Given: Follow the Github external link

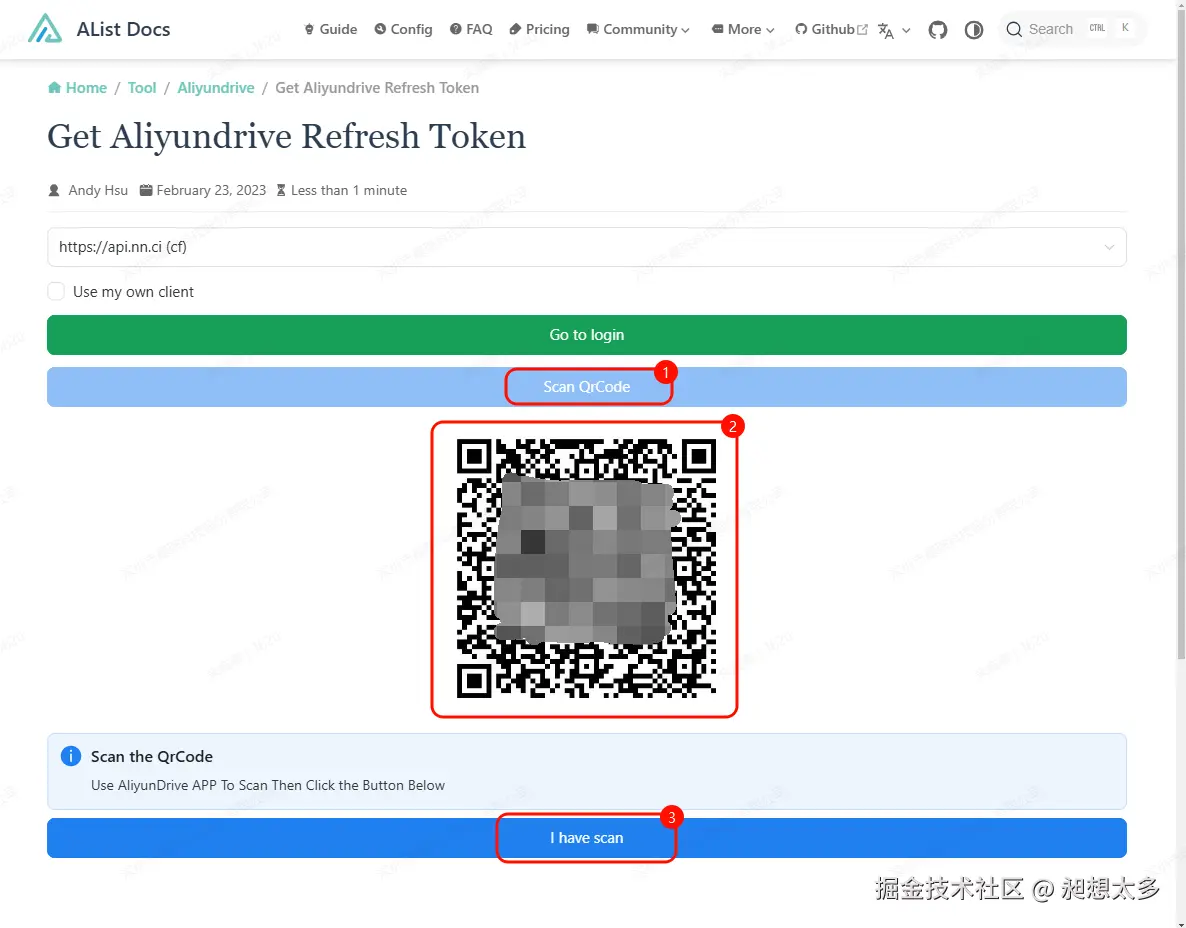Looking at the screenshot, I should pos(831,29).
